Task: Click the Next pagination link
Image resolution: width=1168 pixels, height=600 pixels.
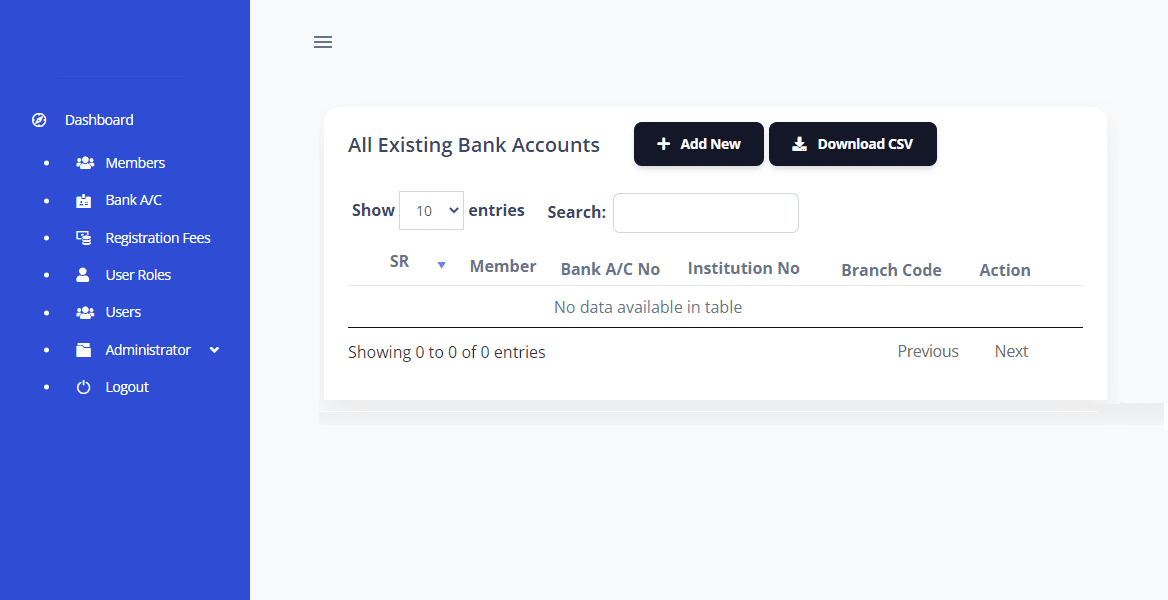Action: [x=1011, y=351]
